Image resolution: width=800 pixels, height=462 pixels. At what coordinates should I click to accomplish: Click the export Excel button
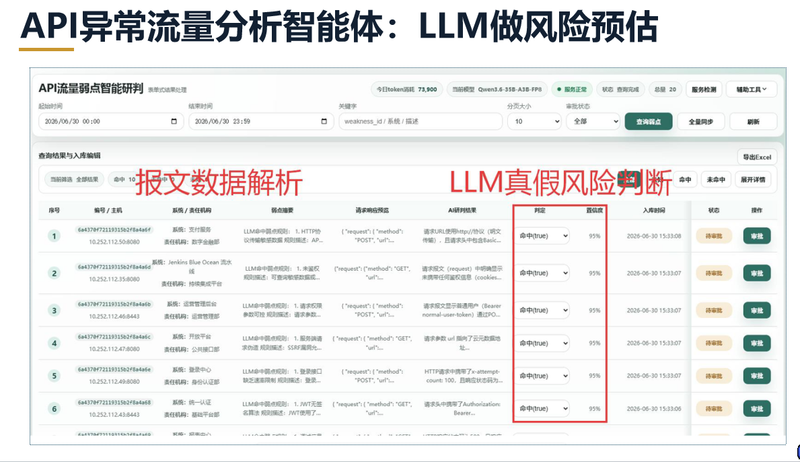(757, 157)
